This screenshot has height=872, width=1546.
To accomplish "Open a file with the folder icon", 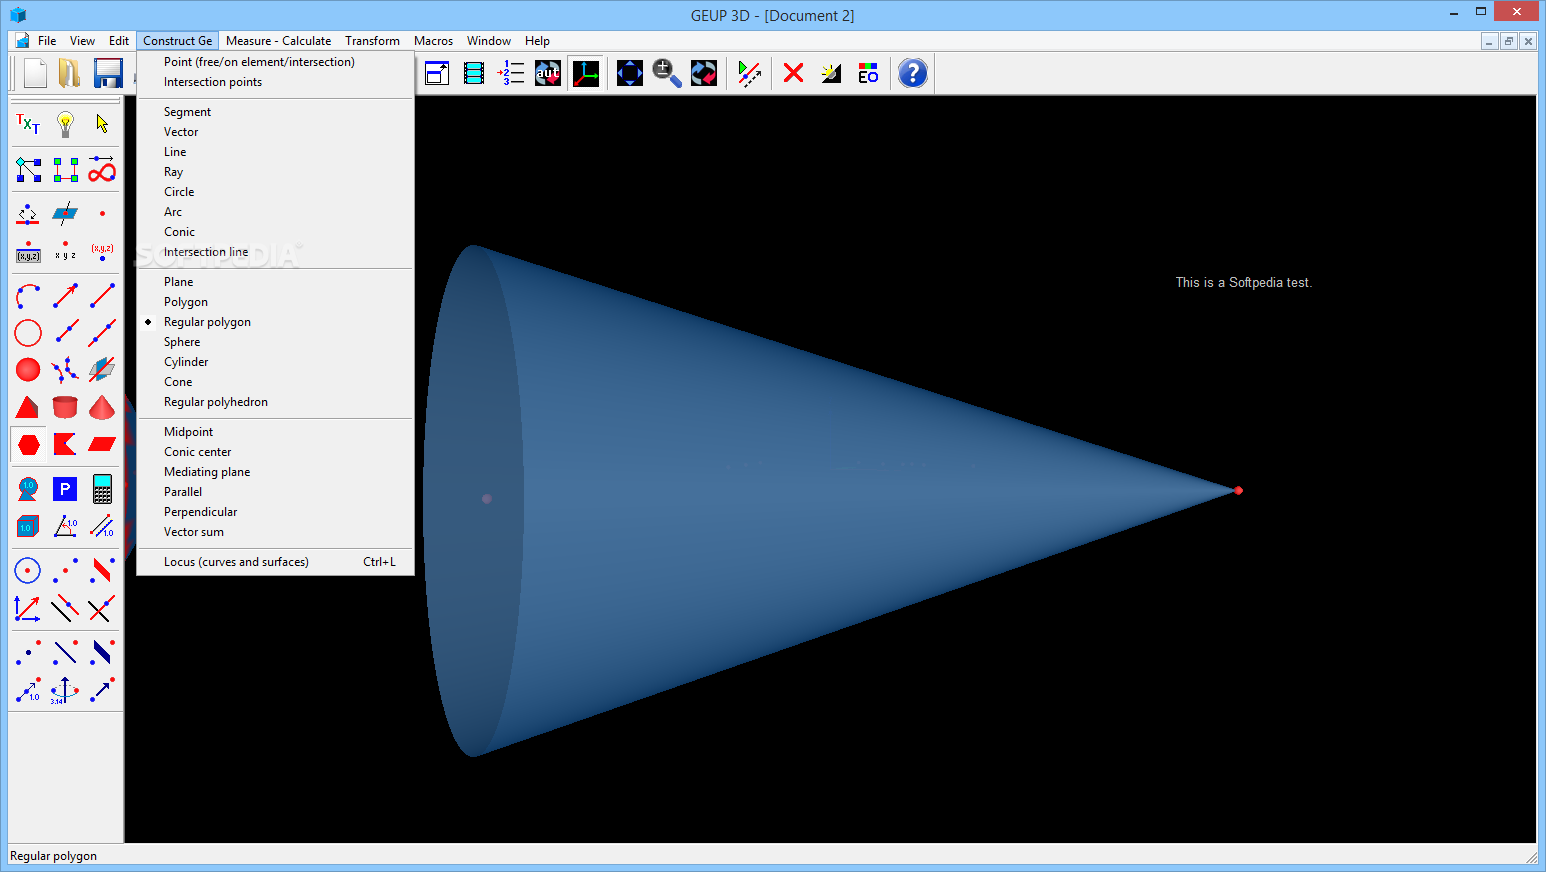I will (69, 73).
